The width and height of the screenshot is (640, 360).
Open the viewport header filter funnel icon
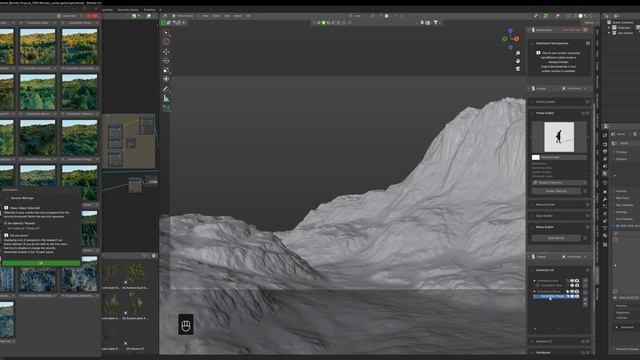pos(436,22)
